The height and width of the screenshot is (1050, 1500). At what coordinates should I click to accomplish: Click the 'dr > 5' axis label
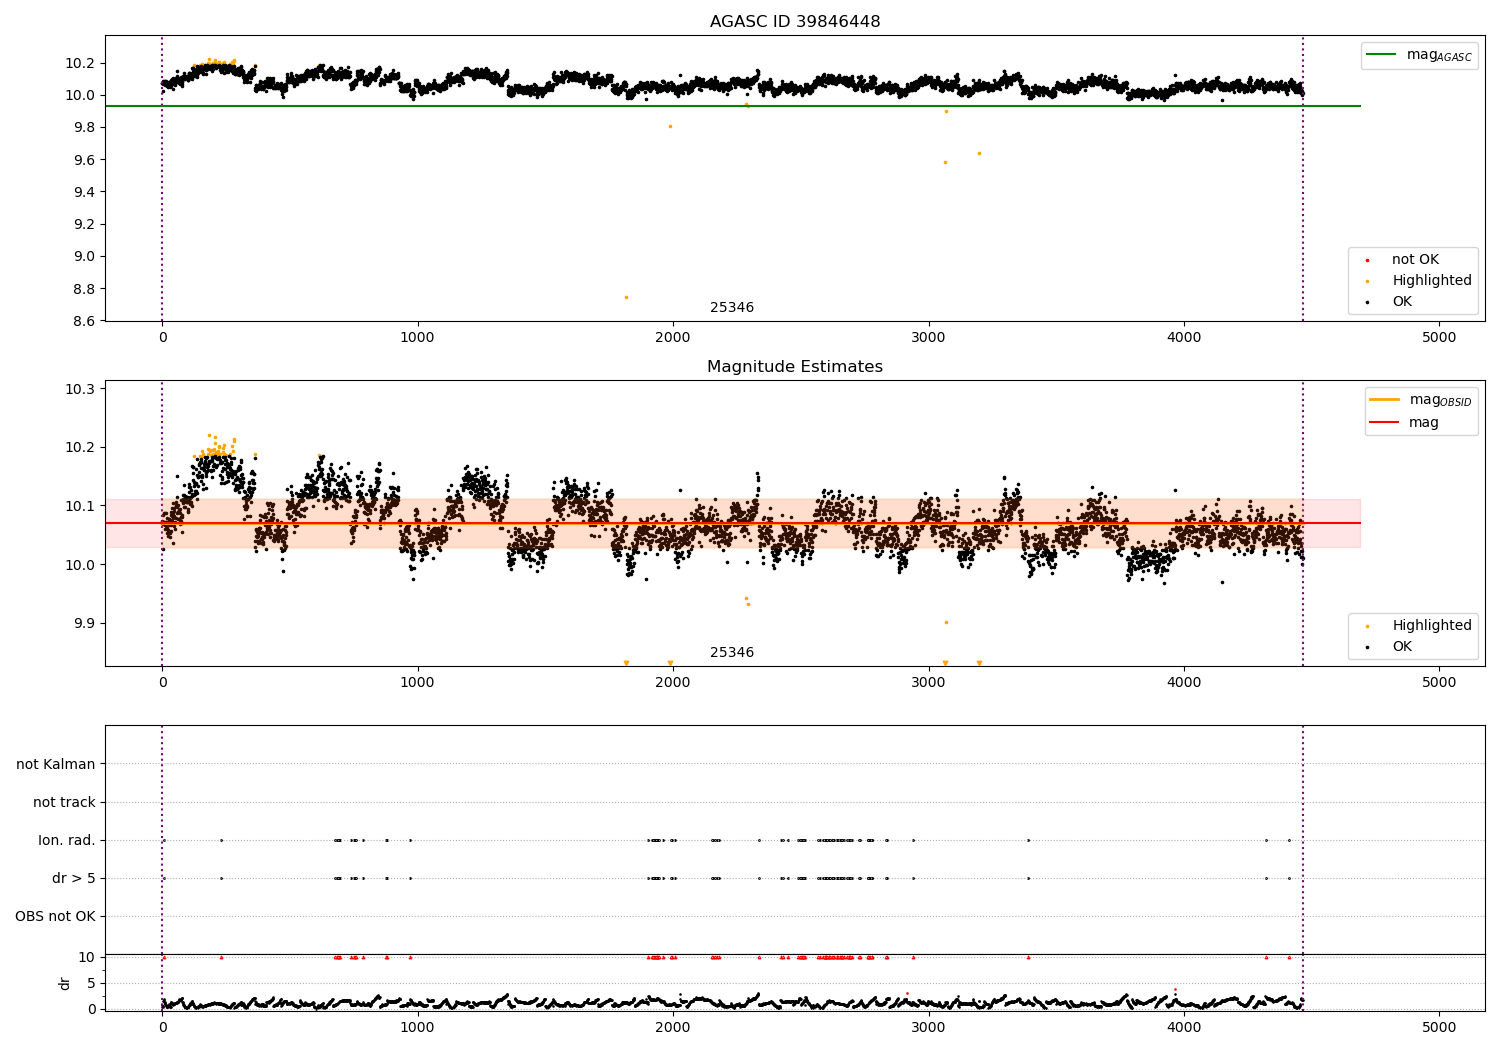click(x=74, y=878)
